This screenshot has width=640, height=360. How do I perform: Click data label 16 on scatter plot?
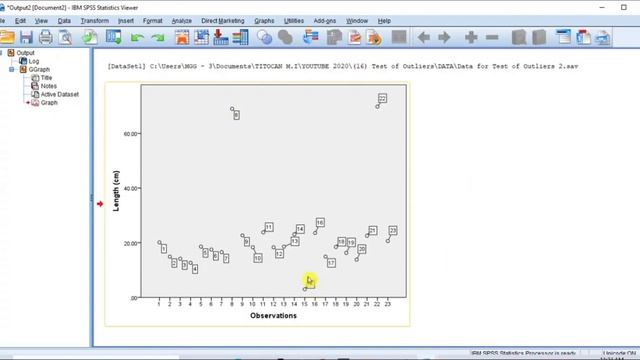point(320,222)
